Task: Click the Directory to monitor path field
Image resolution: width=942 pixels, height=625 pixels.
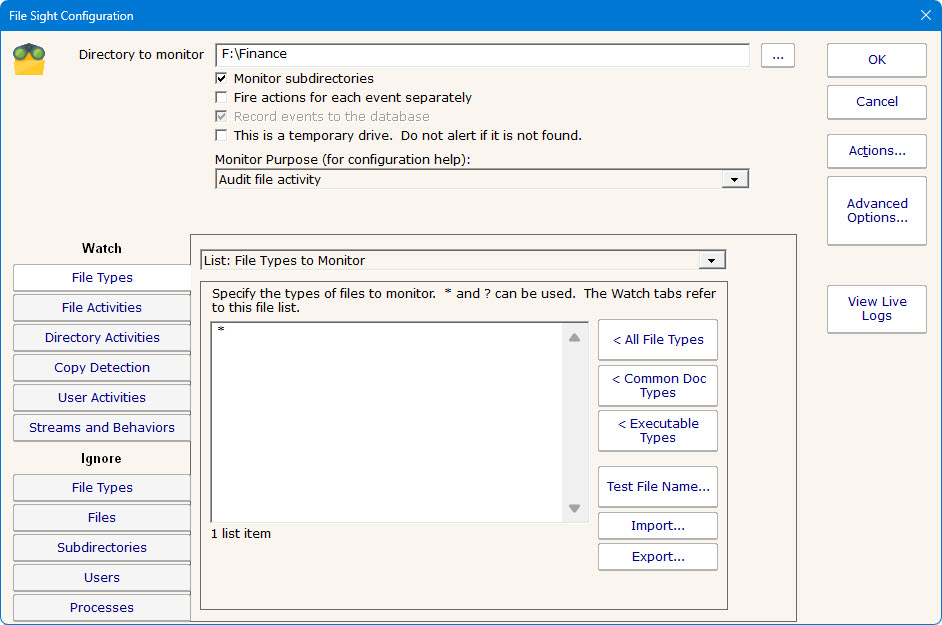Action: click(x=481, y=55)
